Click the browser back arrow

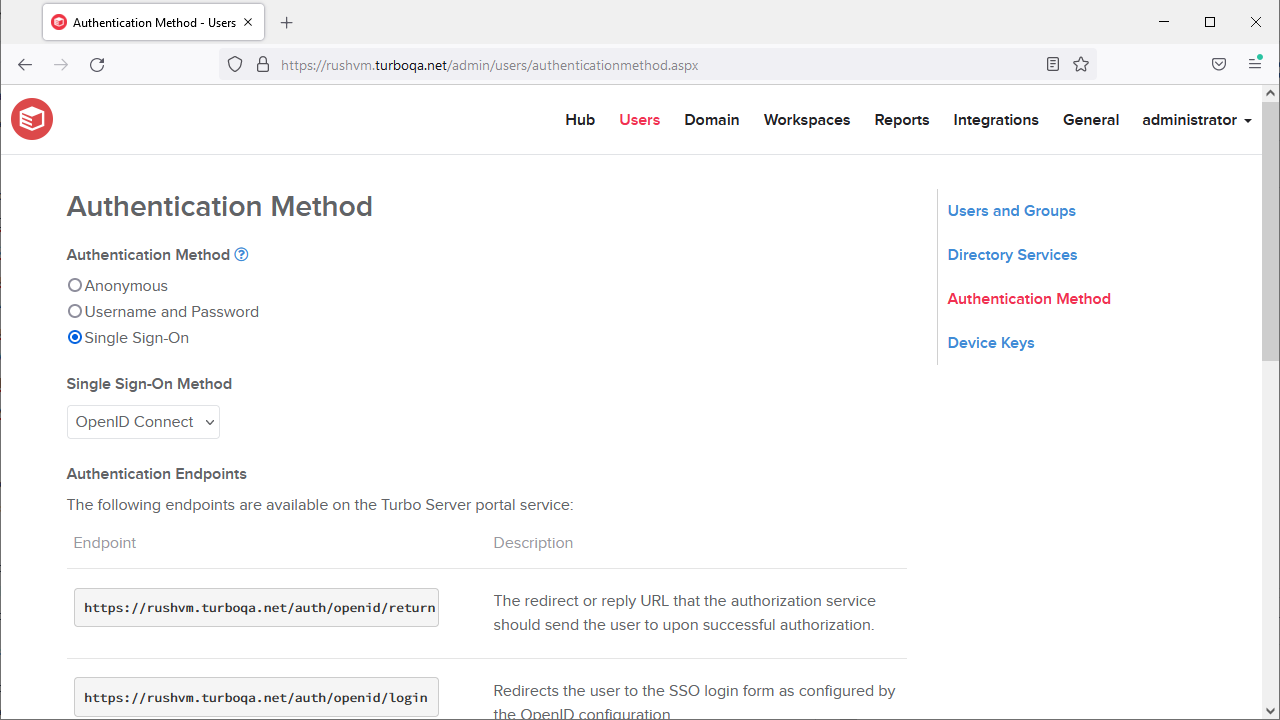[24, 64]
